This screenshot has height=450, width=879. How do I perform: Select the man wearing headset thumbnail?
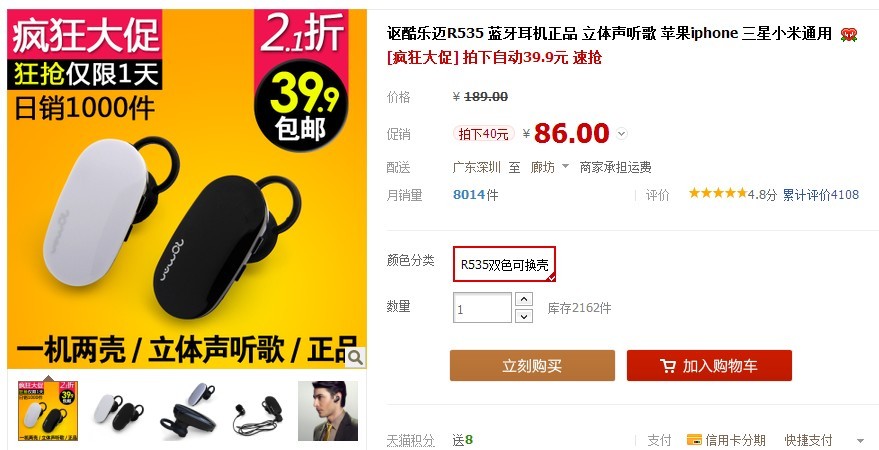(x=328, y=411)
